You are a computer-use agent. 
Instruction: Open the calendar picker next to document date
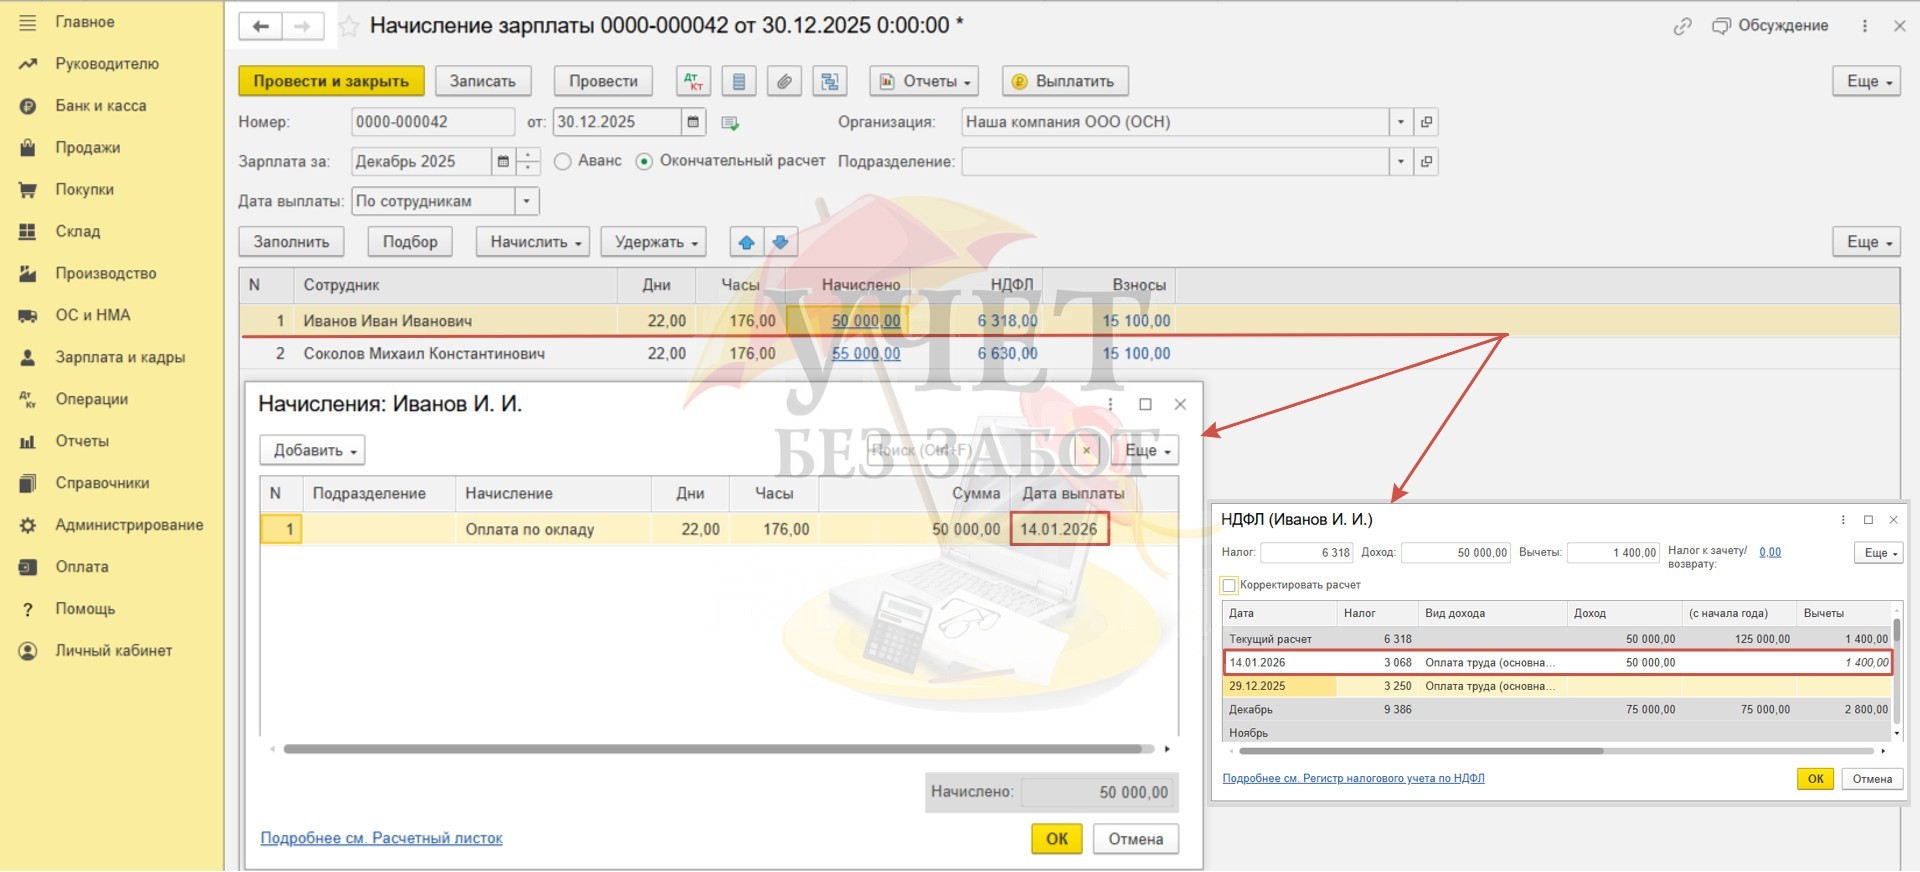pos(693,122)
